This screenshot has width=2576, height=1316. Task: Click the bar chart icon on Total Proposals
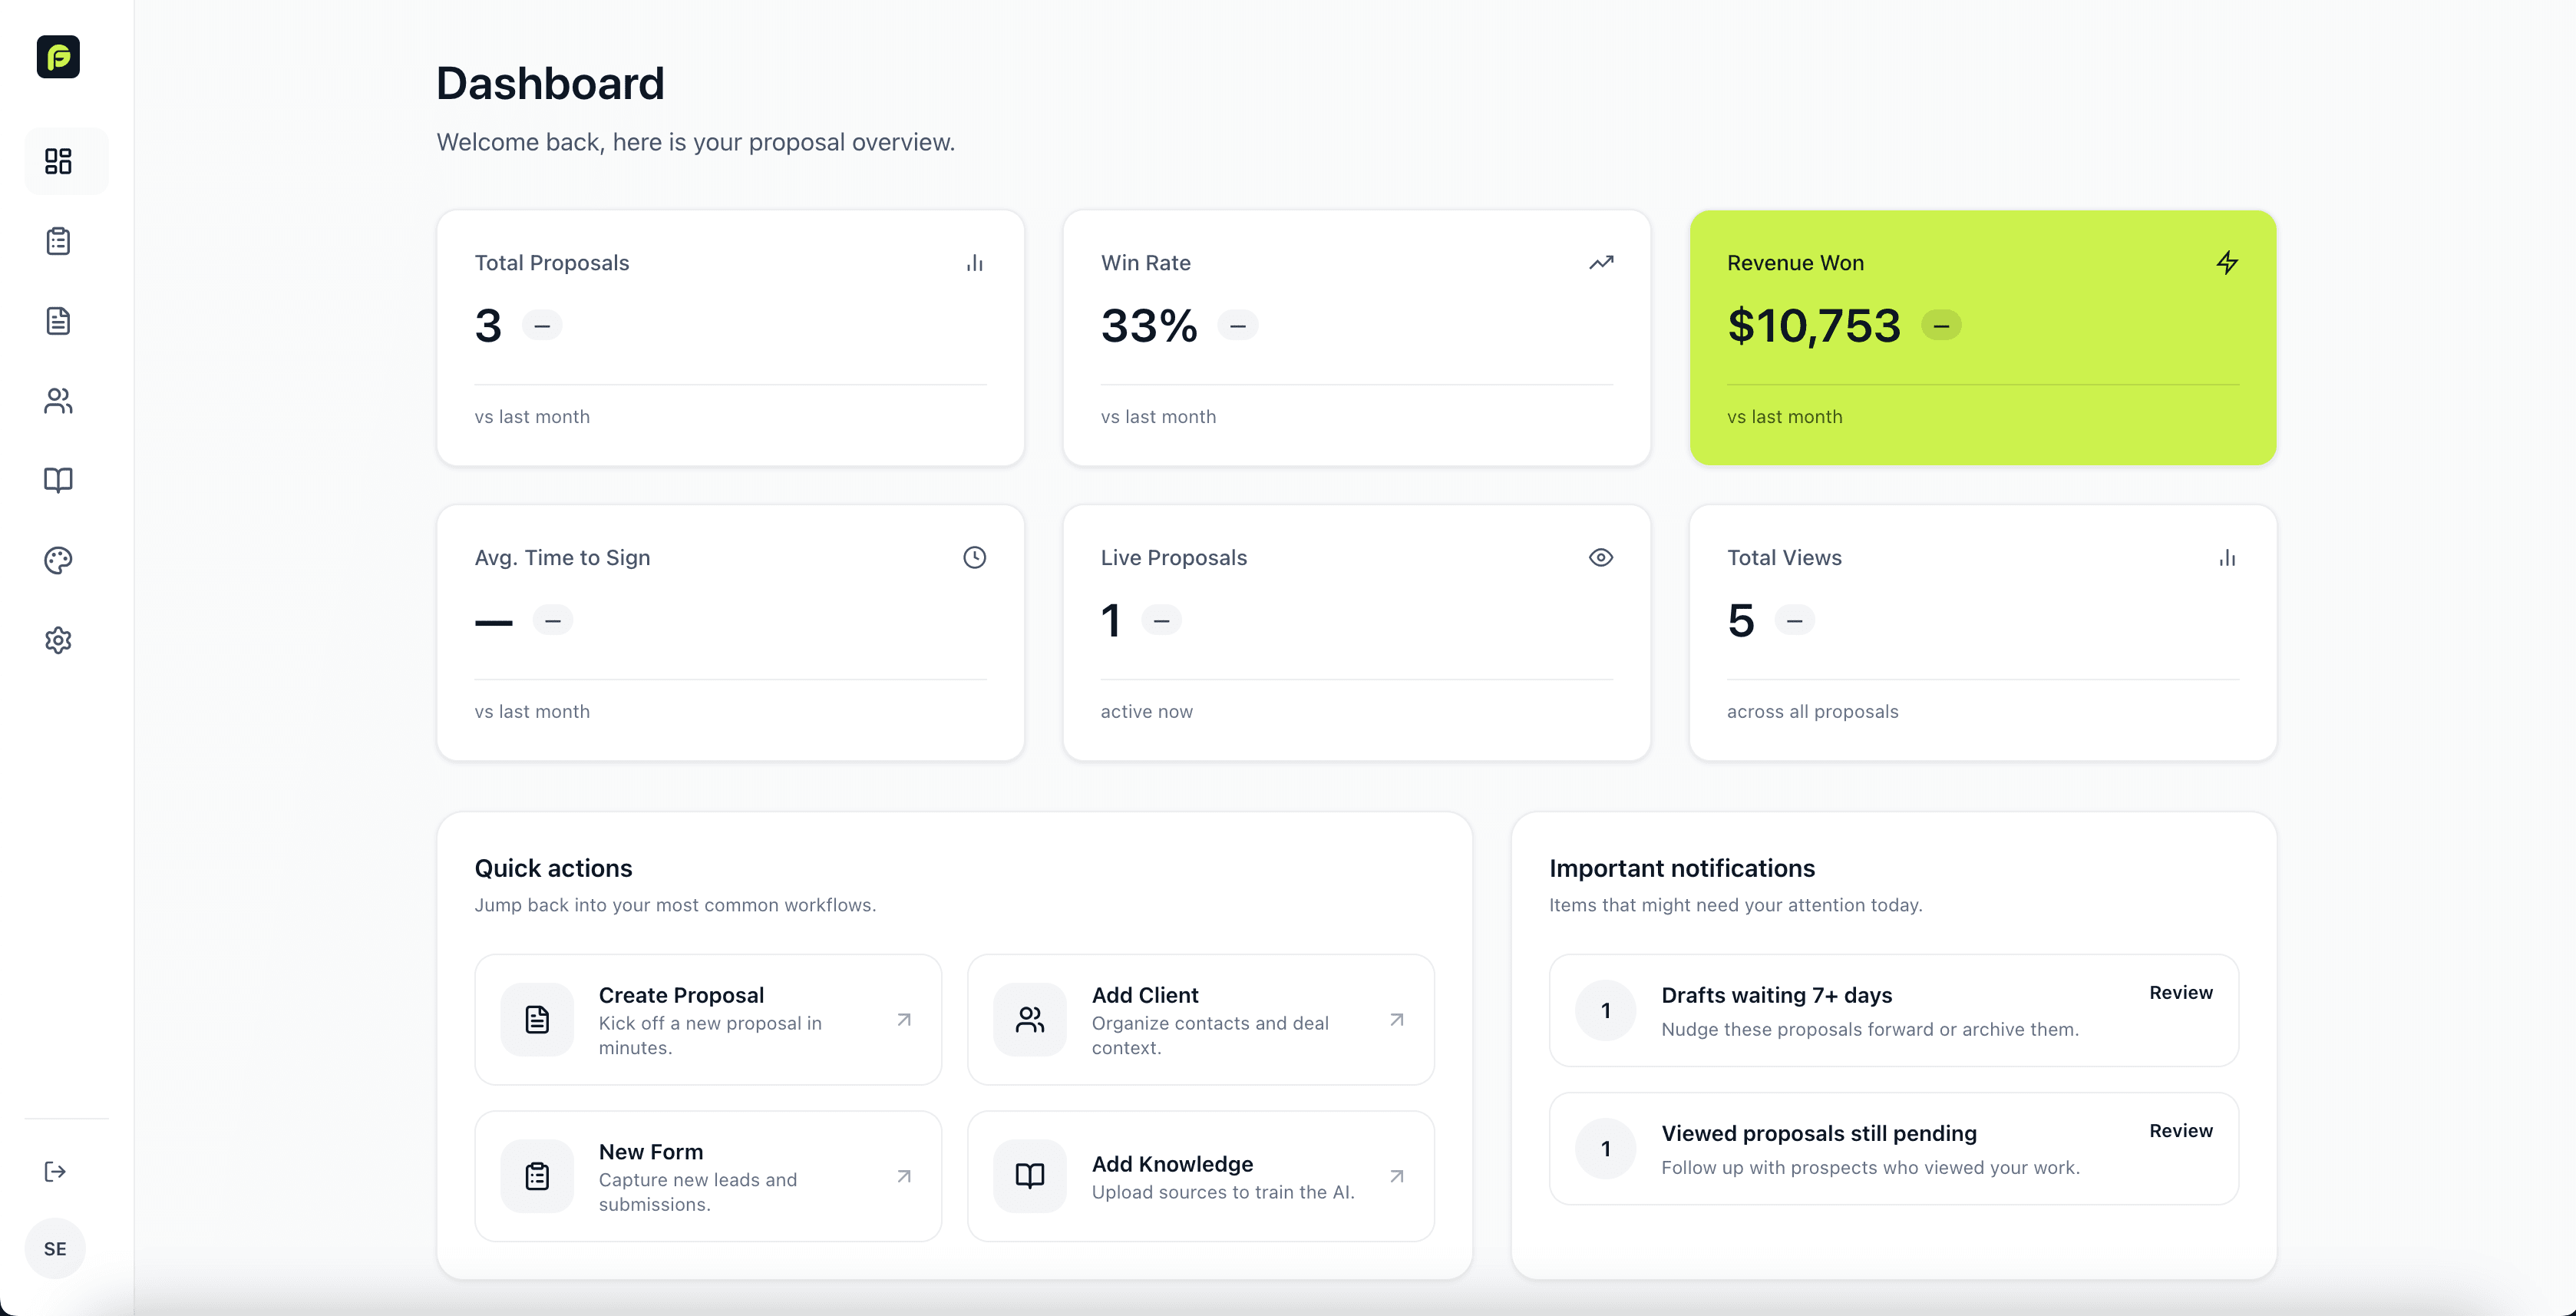click(x=975, y=262)
